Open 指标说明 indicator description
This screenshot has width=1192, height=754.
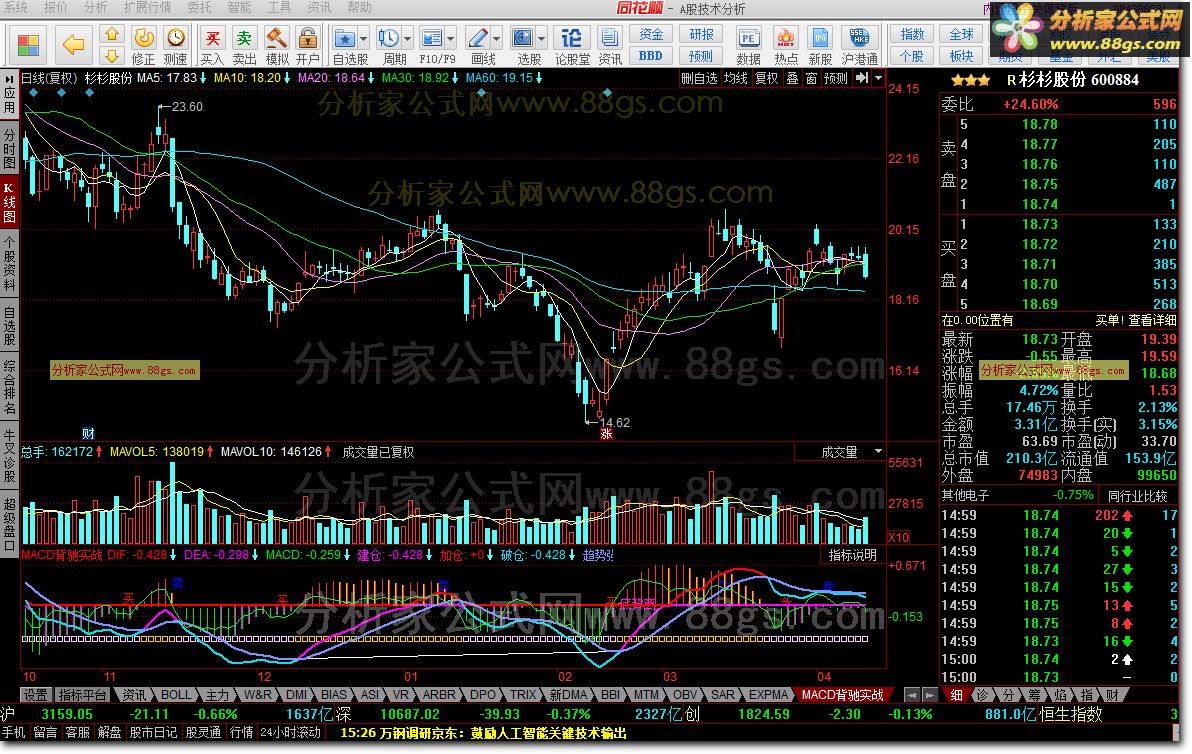[852, 556]
